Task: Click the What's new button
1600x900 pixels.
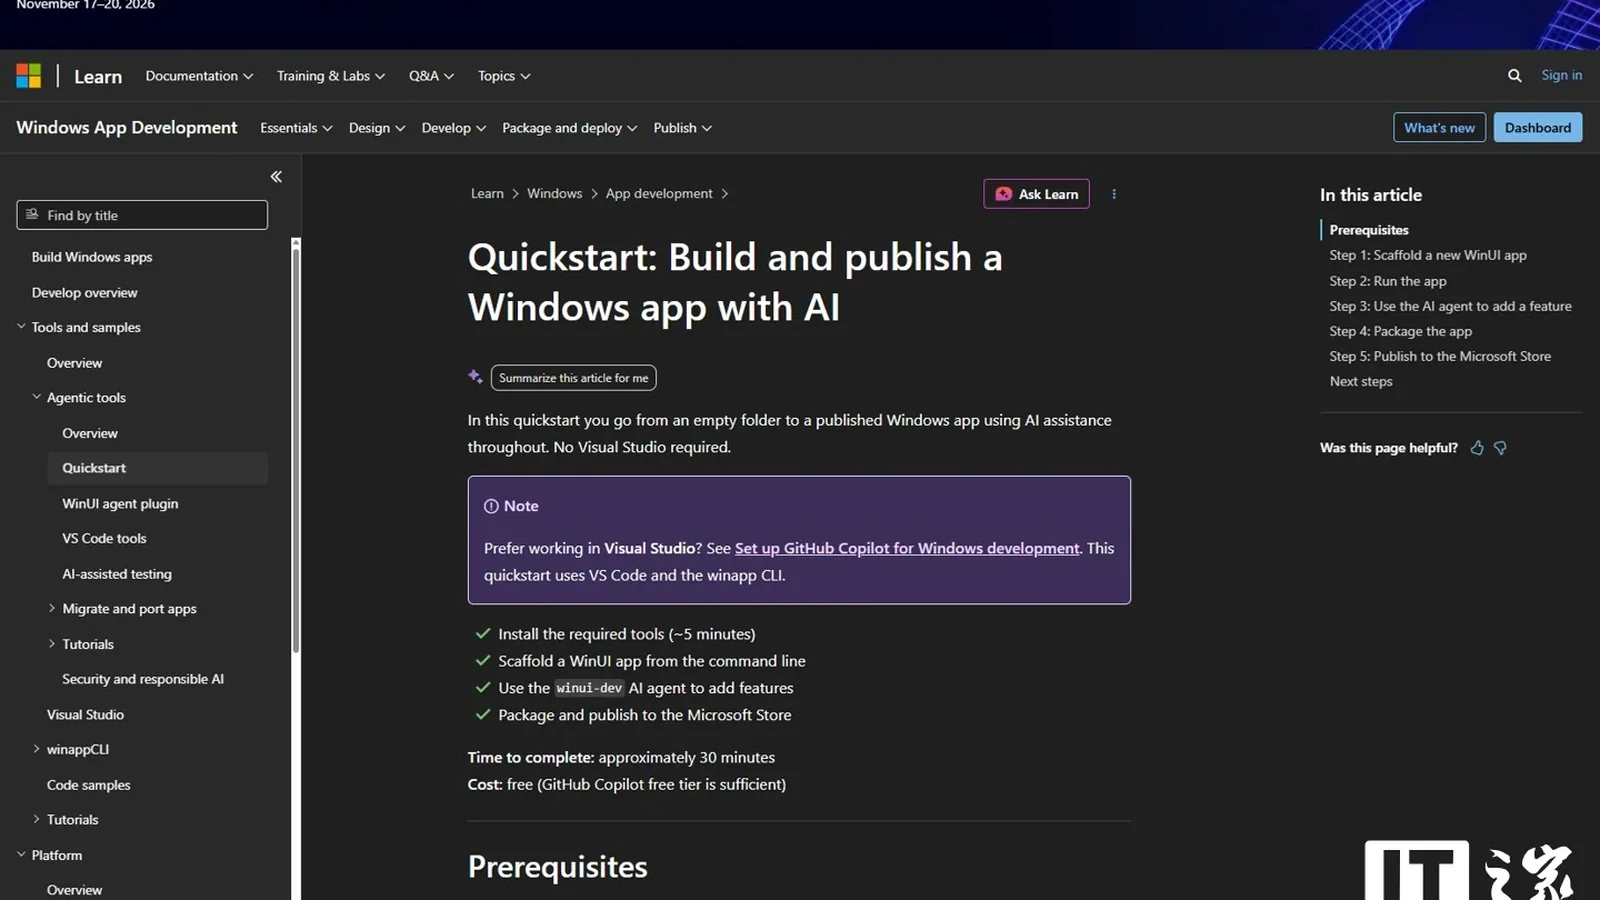Action: pyautogui.click(x=1439, y=128)
